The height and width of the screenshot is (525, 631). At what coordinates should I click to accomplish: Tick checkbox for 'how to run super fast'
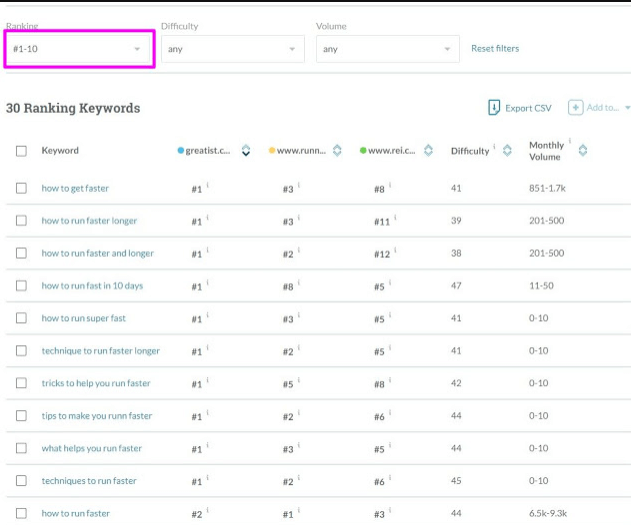click(21, 318)
